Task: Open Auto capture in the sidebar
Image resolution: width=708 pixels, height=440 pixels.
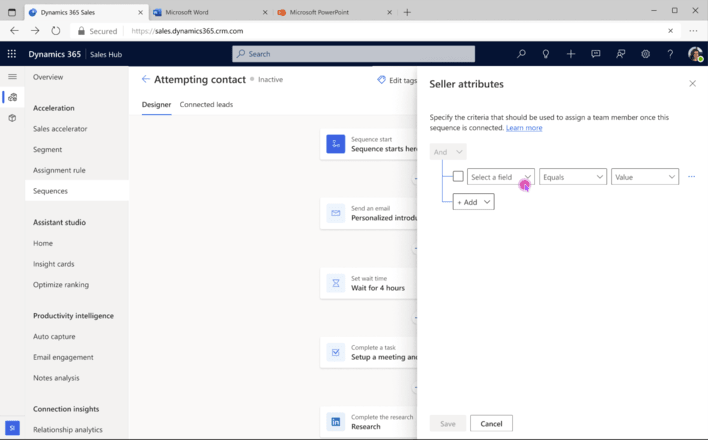Action: click(x=54, y=337)
